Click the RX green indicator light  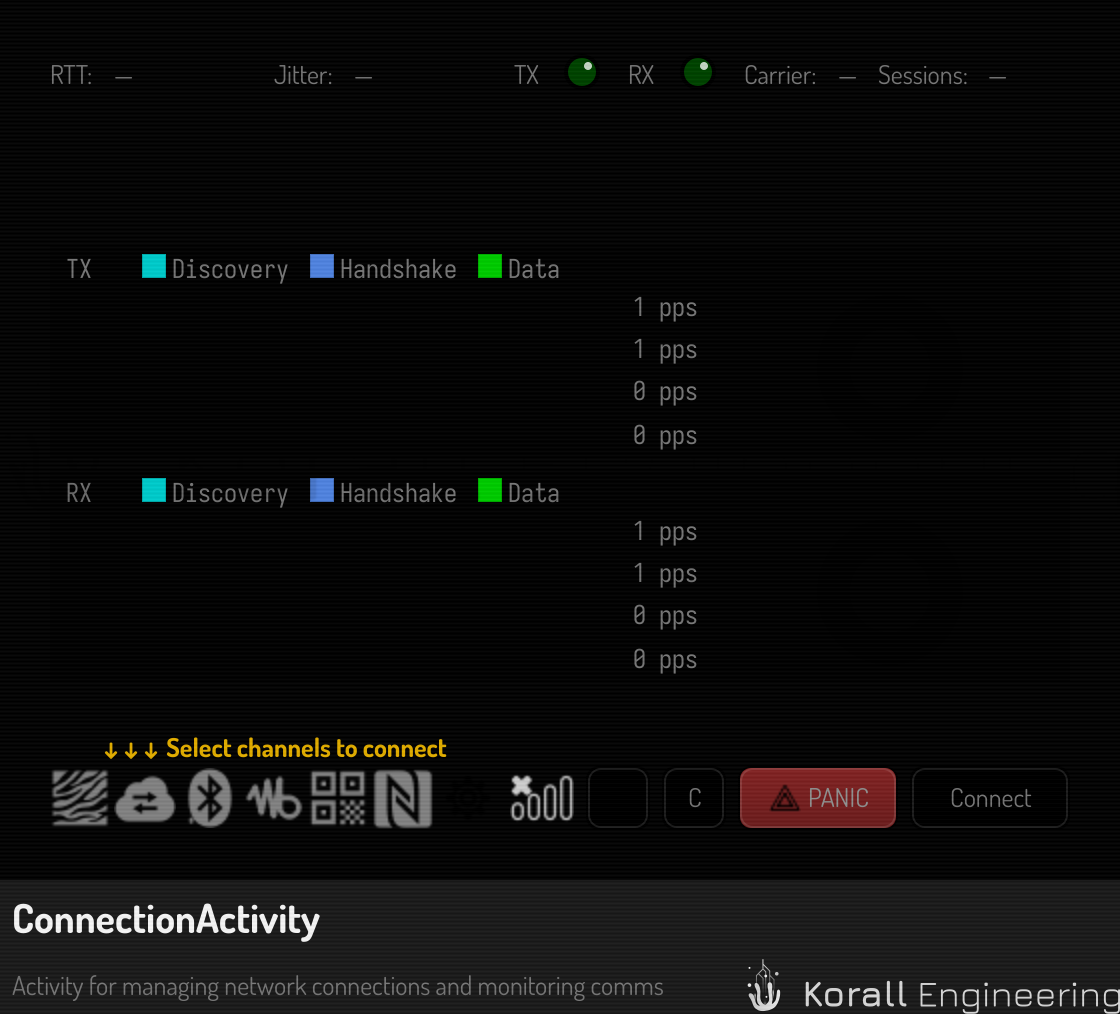coord(698,72)
